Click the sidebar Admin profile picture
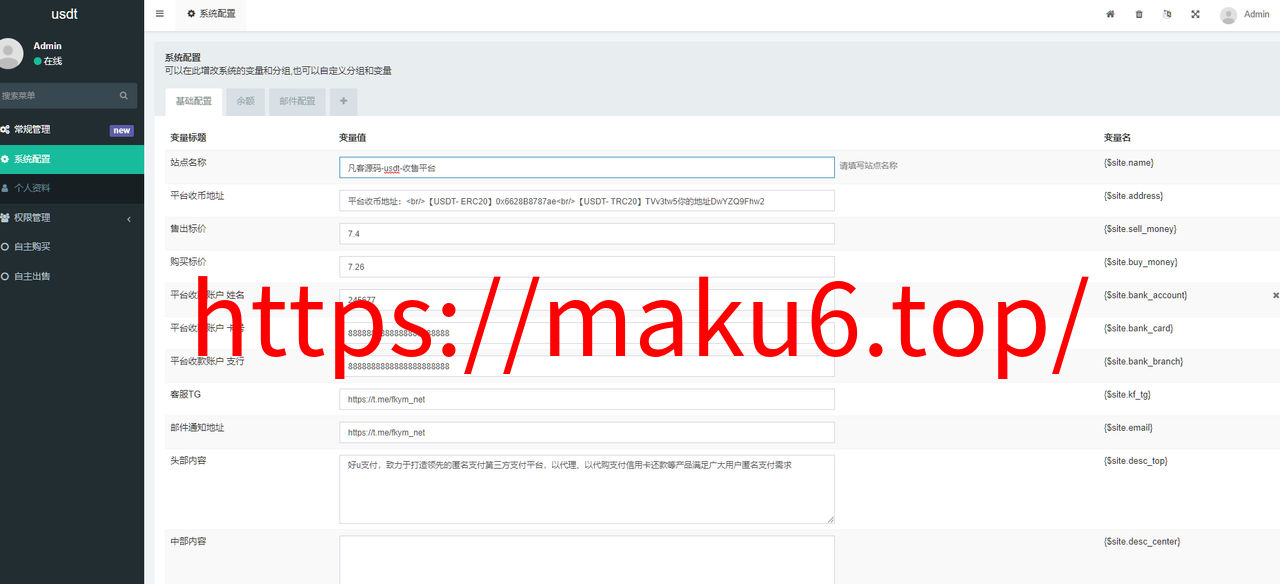1280x584 pixels. click(10, 53)
